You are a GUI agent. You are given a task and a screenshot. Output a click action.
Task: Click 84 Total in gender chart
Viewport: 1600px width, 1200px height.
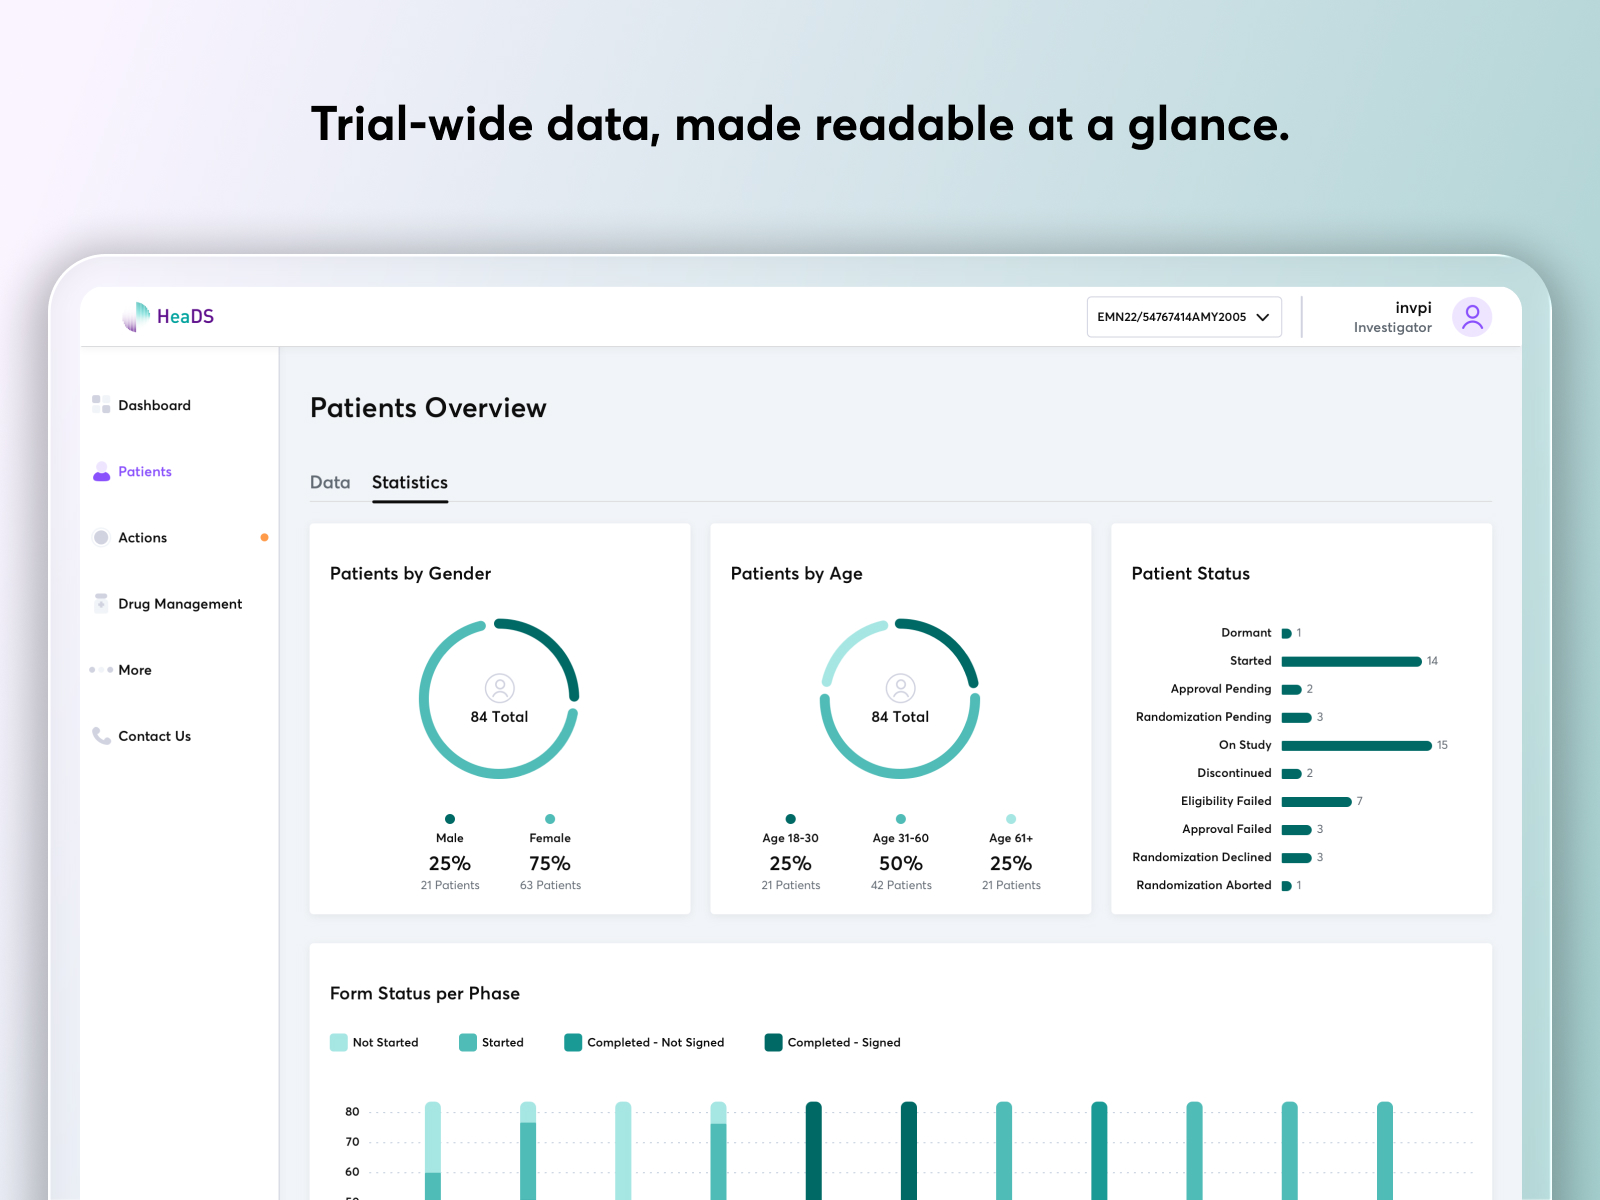[499, 717]
